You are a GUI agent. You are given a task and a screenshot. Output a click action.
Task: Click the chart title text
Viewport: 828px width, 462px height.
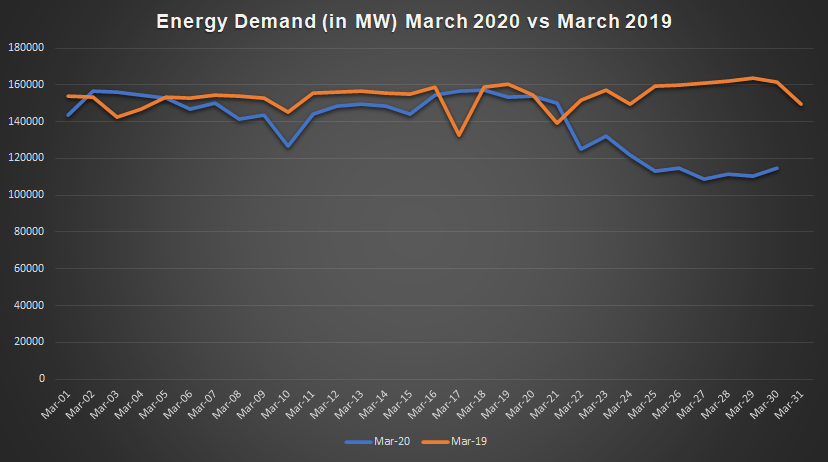[x=413, y=19]
